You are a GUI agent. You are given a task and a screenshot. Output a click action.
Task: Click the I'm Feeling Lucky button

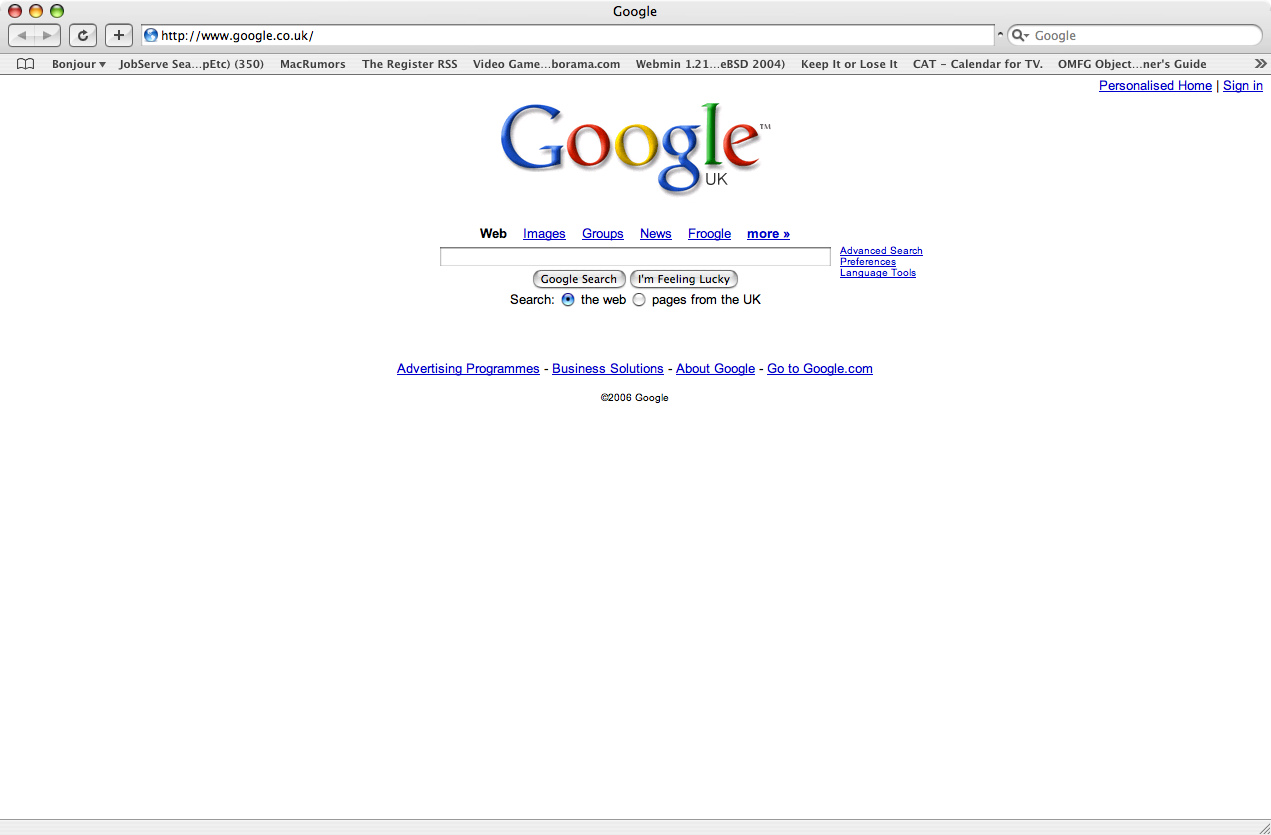click(684, 279)
